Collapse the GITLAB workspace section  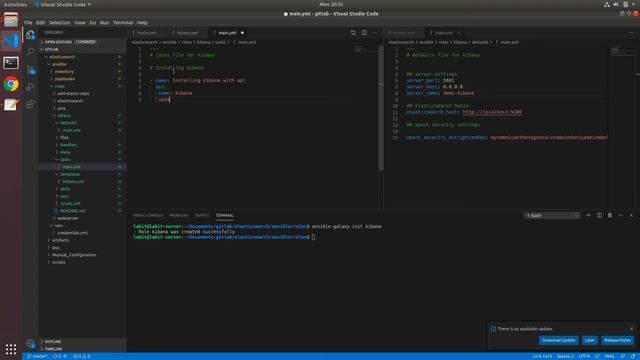pyautogui.click(x=82, y=49)
